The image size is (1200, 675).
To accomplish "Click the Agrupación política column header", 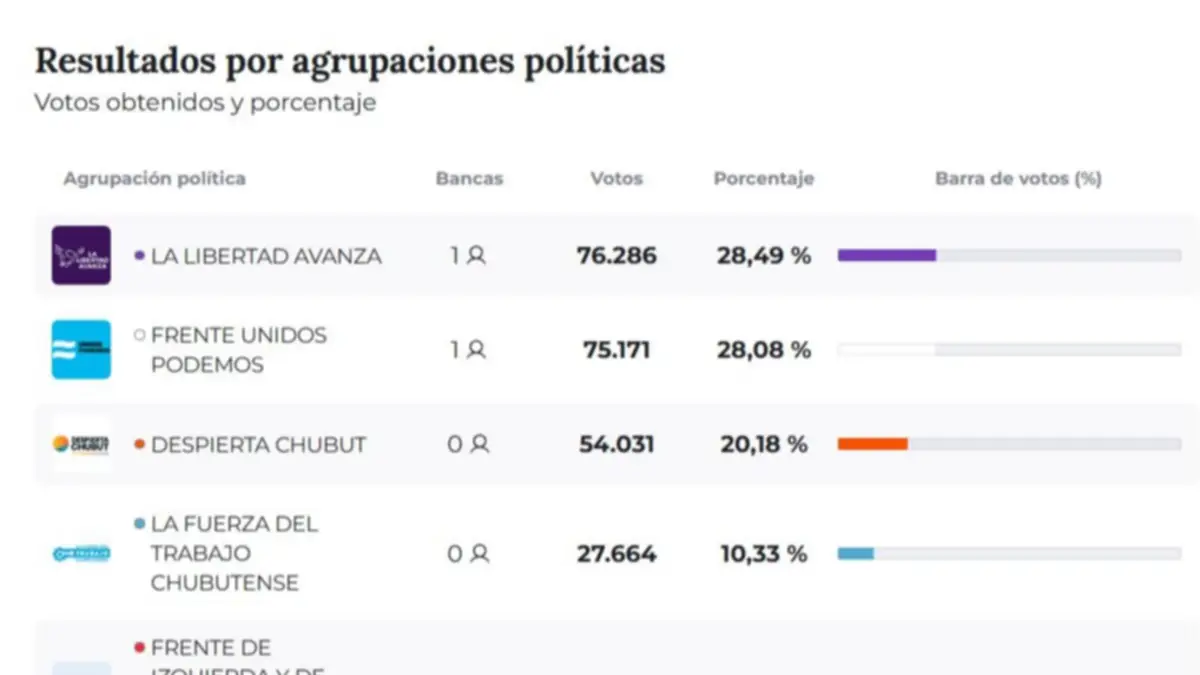I will (154, 179).
